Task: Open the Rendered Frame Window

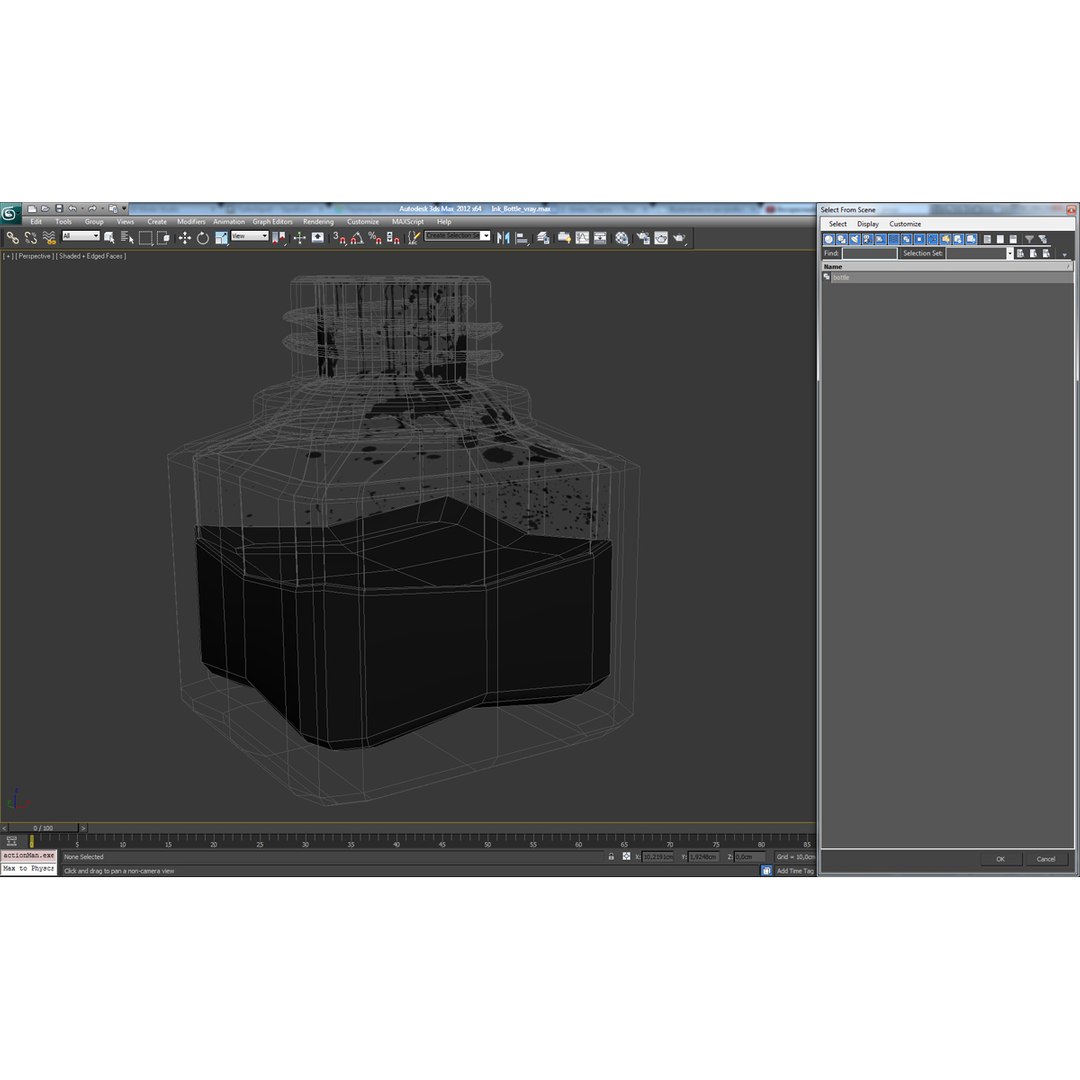Action: (661, 238)
